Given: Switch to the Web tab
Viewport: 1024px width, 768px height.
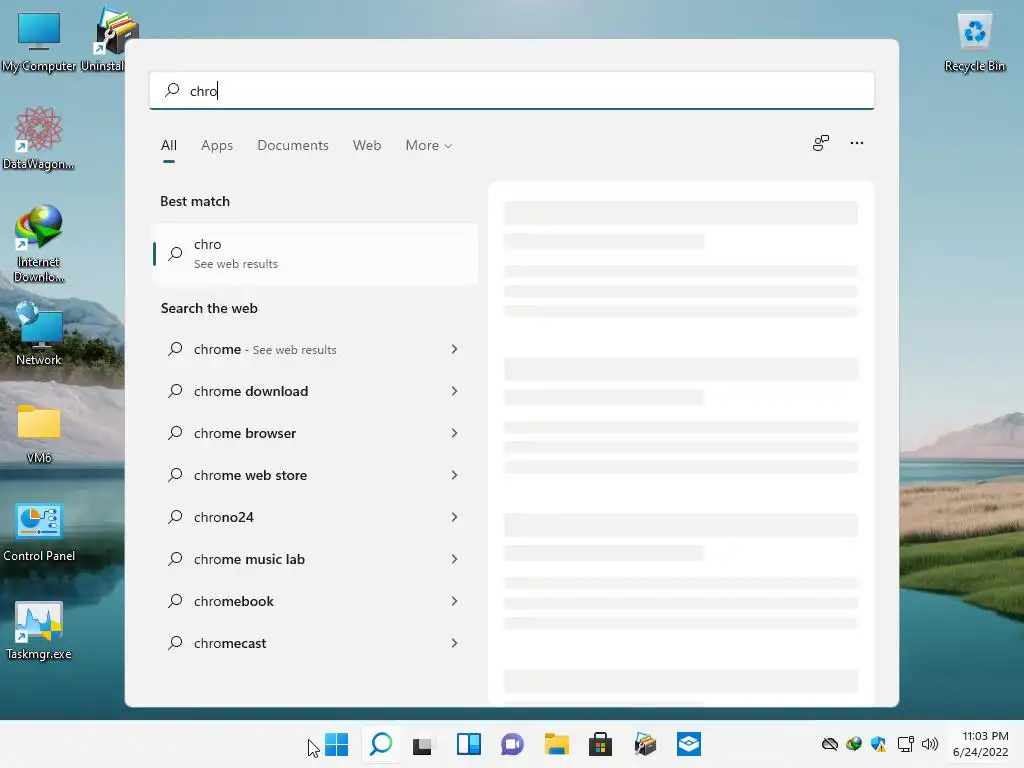Looking at the screenshot, I should pyautogui.click(x=367, y=146).
